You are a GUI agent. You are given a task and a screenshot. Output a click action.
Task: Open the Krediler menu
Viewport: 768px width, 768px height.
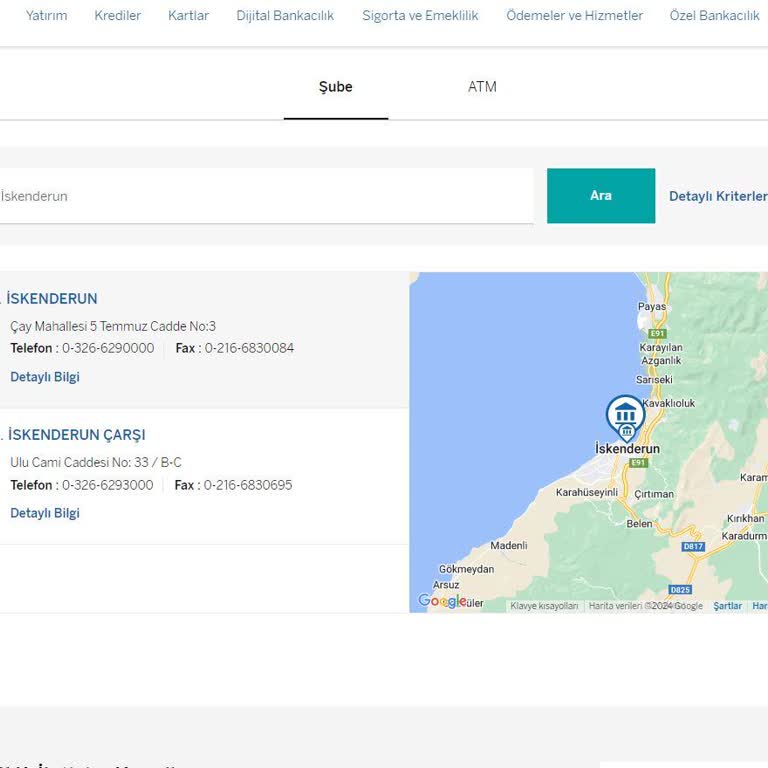point(117,16)
